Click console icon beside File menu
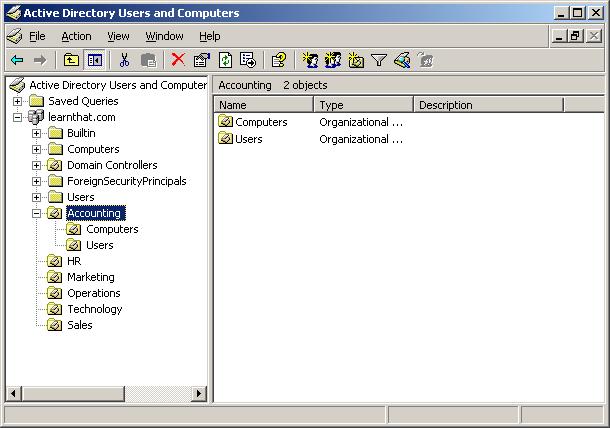The image size is (610, 428). point(15,37)
